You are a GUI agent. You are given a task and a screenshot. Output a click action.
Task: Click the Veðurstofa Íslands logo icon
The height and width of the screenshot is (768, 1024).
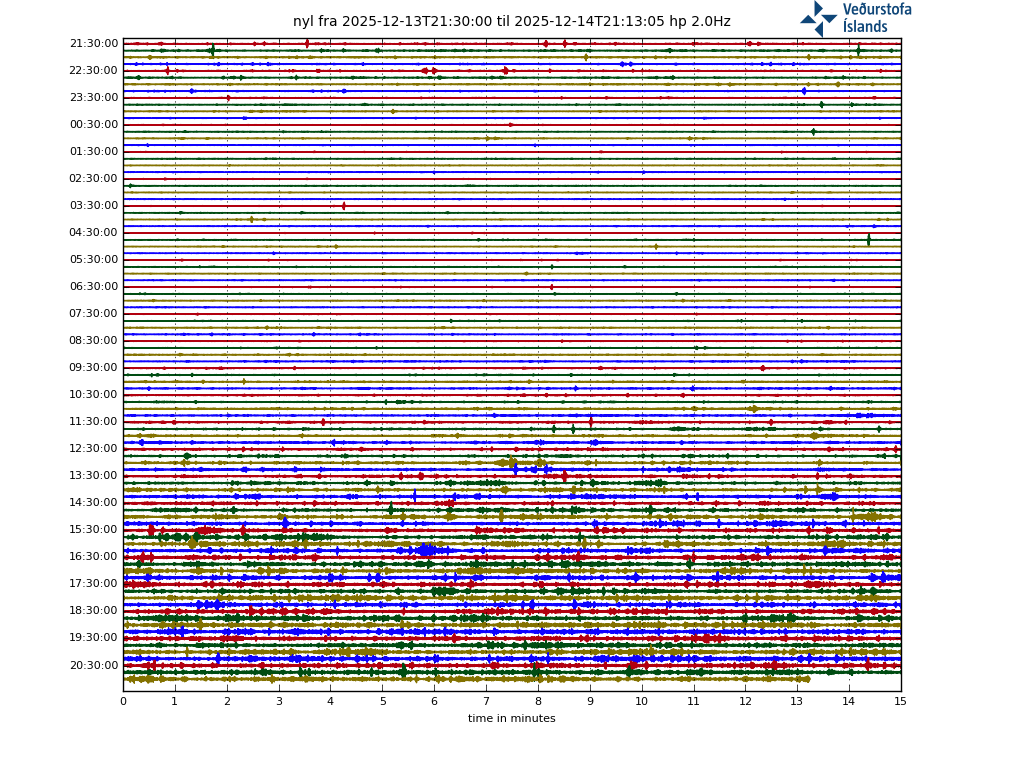point(818,18)
